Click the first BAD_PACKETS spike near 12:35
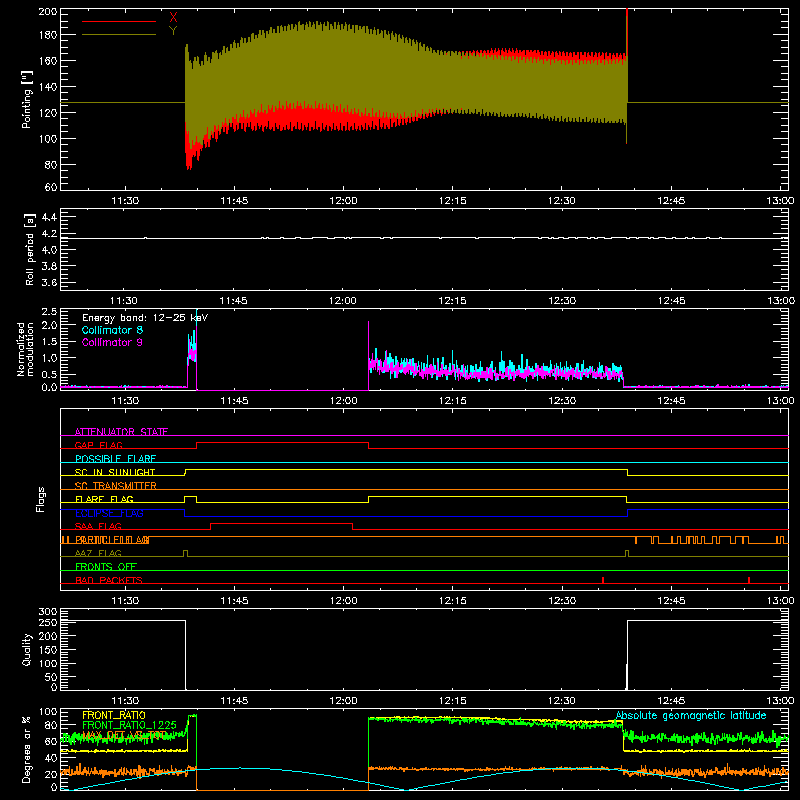The image size is (800, 800). tap(603, 580)
